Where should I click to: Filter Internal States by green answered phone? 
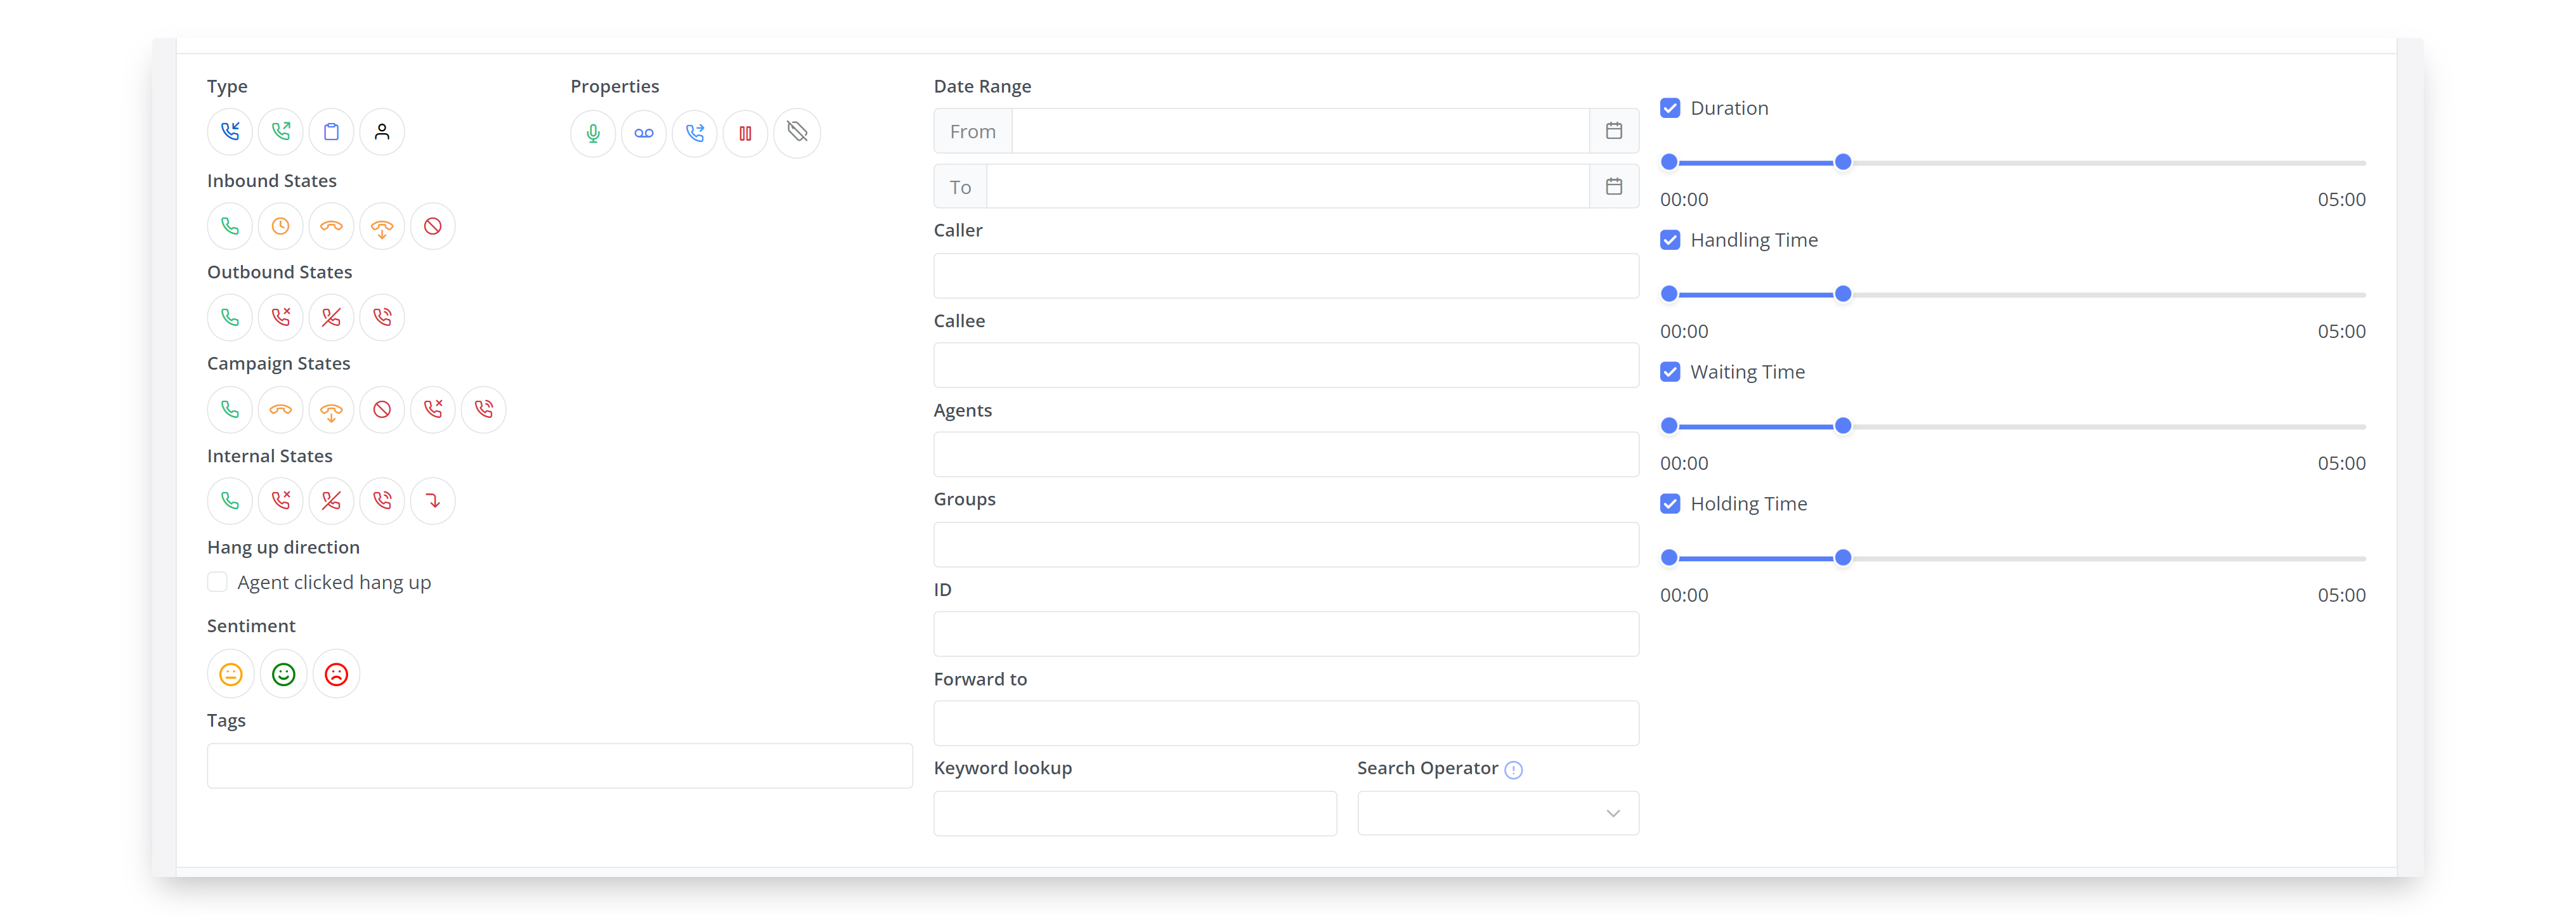(230, 501)
